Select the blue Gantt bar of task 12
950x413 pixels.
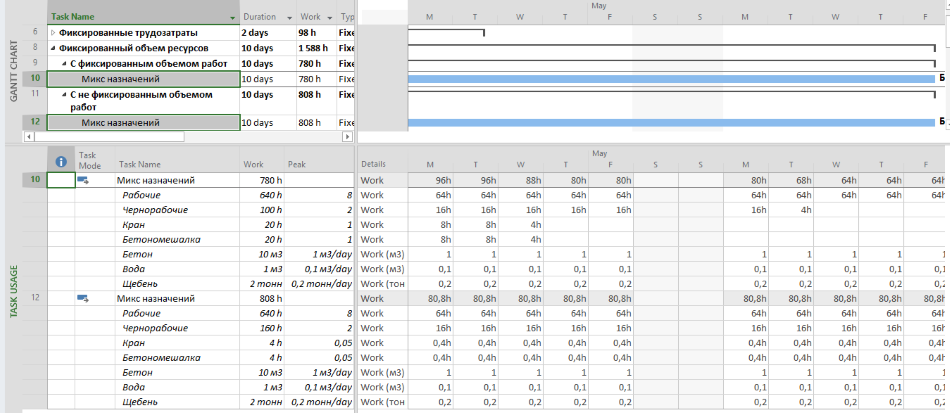671,123
